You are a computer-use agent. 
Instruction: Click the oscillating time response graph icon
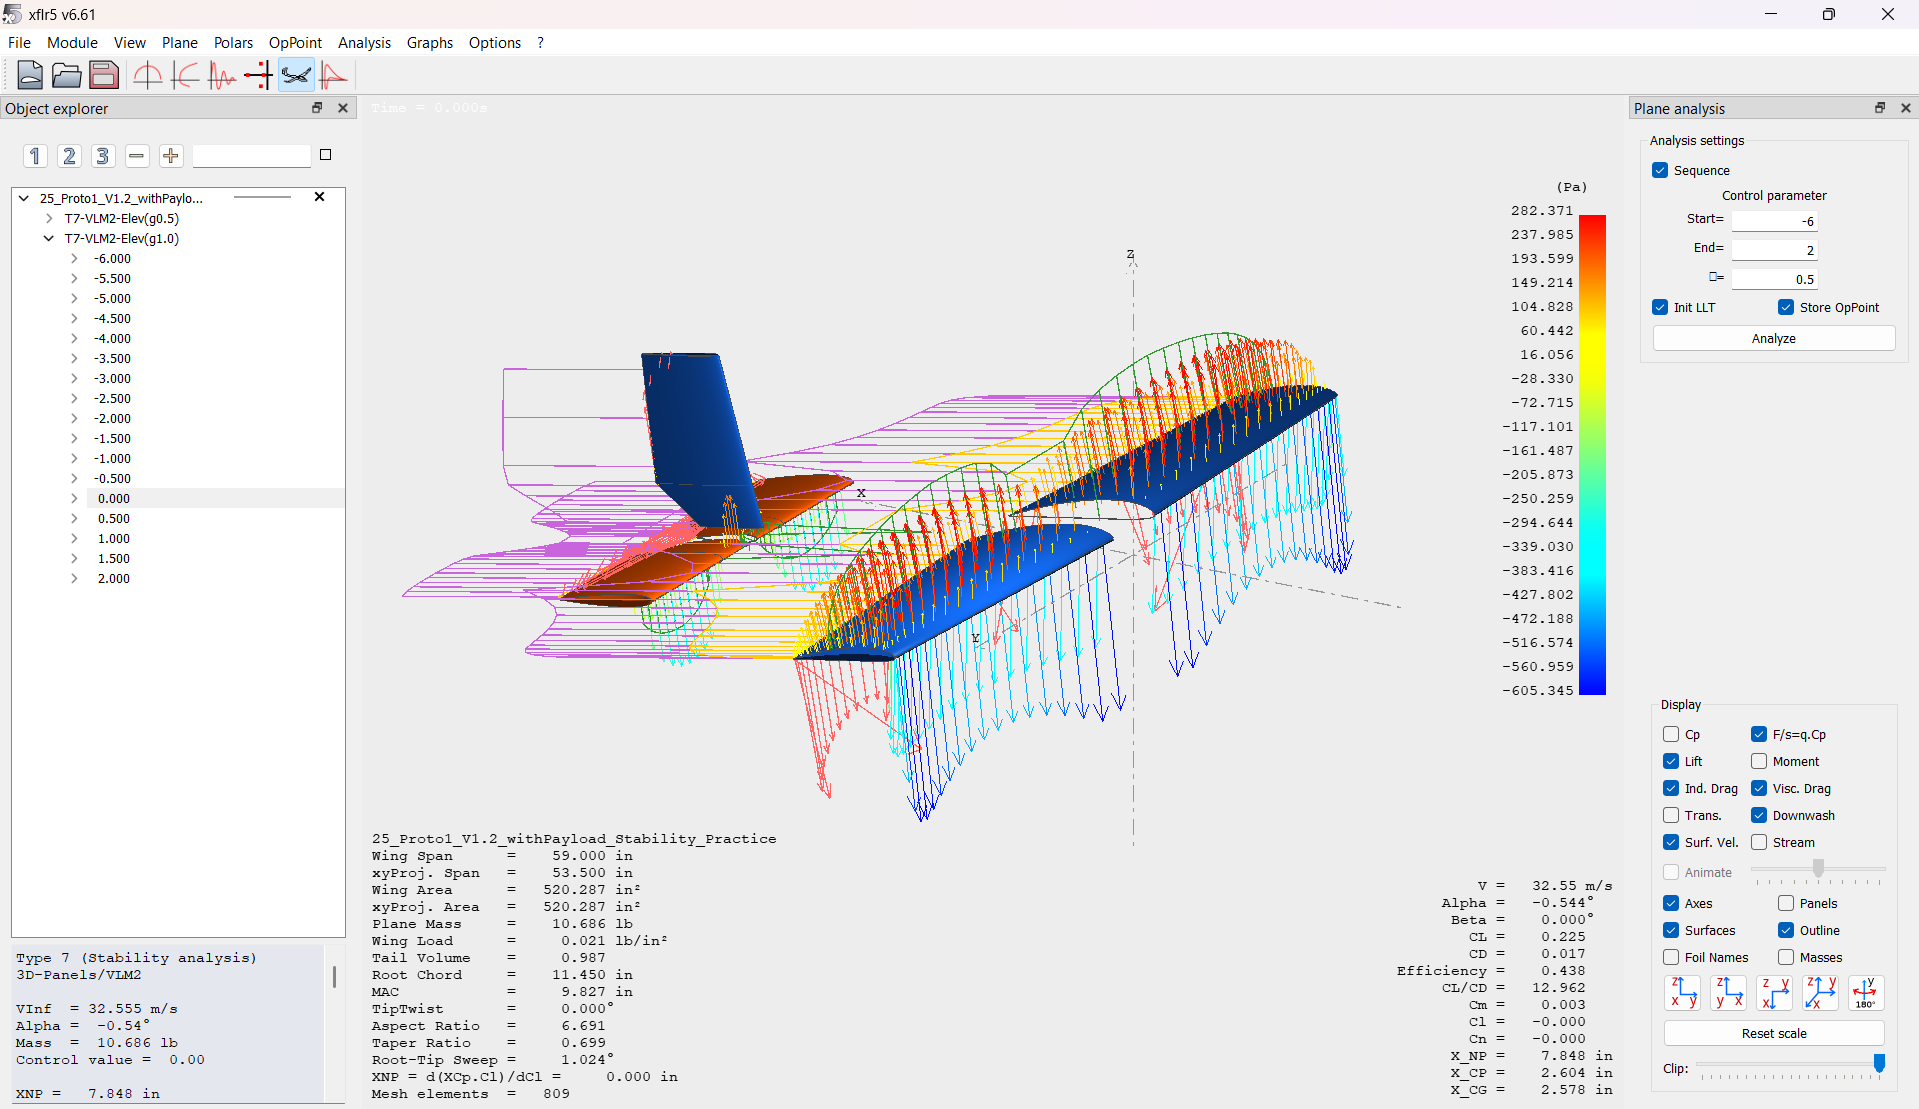pos(222,75)
